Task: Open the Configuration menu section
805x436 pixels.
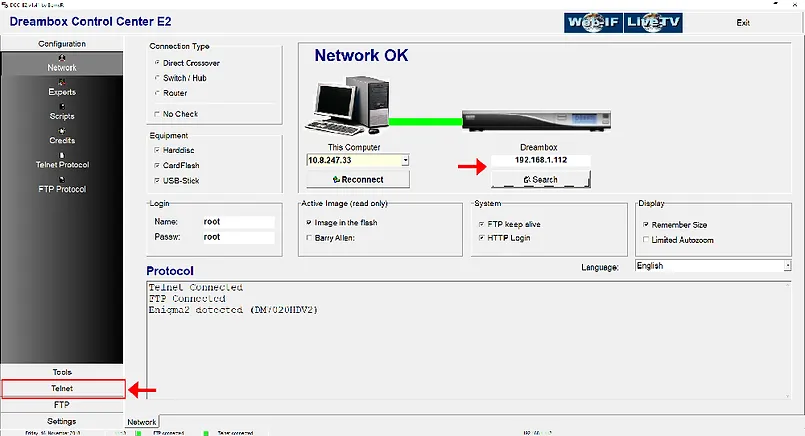Action: [62, 44]
